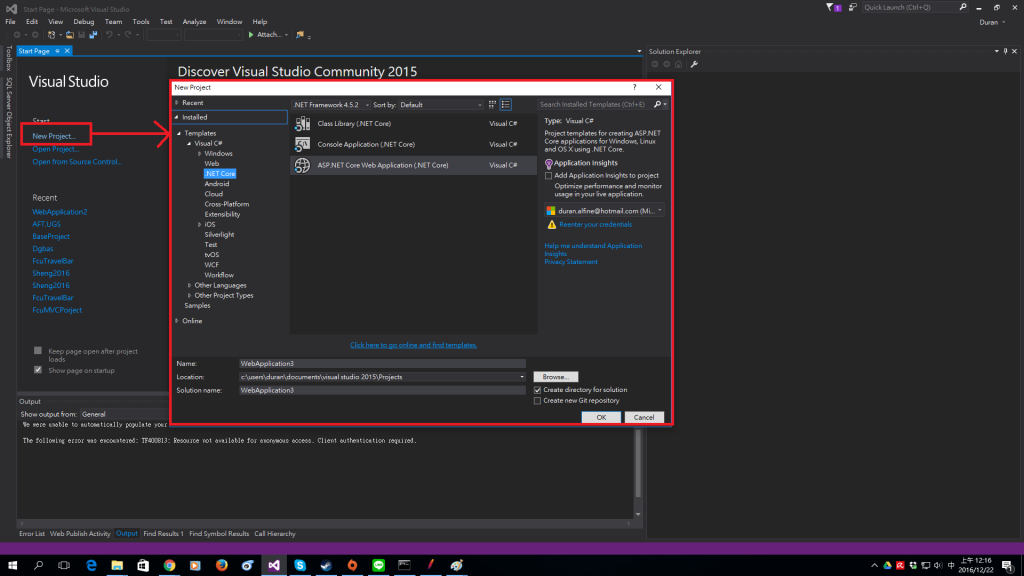Open the Sort by Default dropdown
Viewport: 1024px width, 576px height.
441,104
